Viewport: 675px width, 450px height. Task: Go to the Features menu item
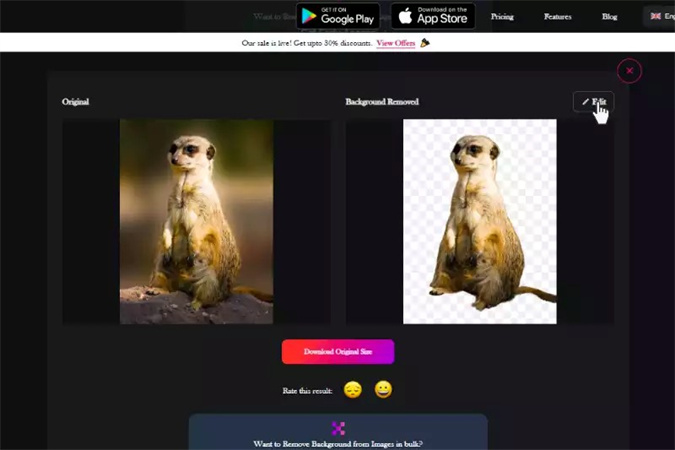tap(557, 16)
